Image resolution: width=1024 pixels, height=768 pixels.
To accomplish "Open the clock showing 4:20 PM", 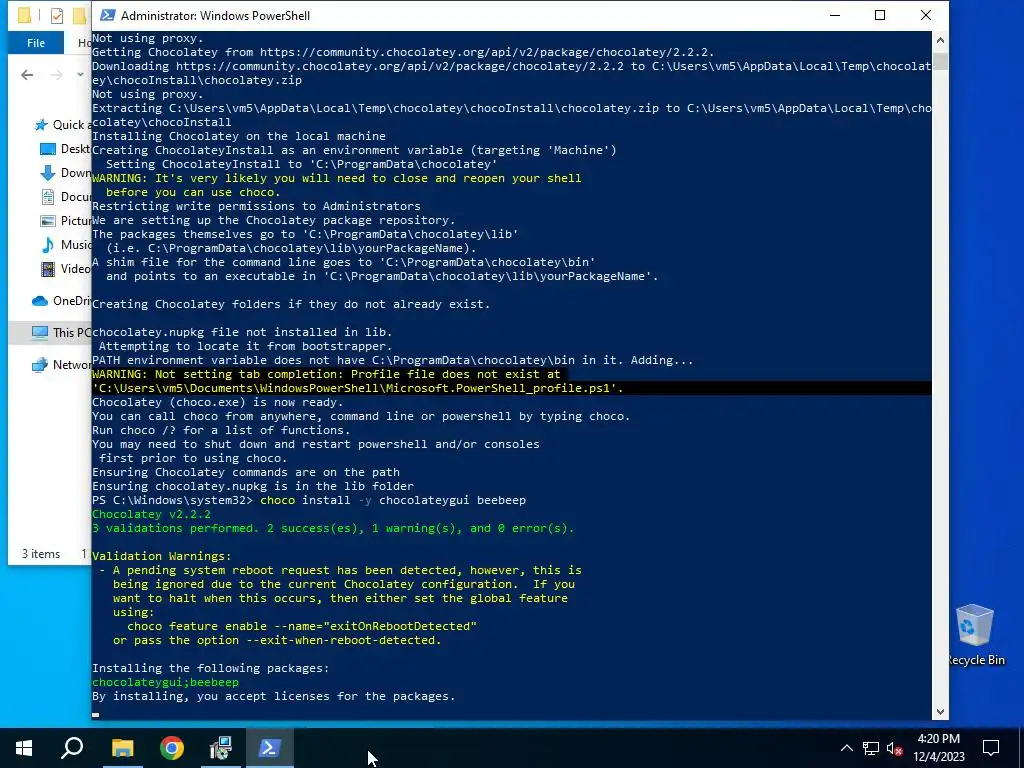I will point(938,748).
